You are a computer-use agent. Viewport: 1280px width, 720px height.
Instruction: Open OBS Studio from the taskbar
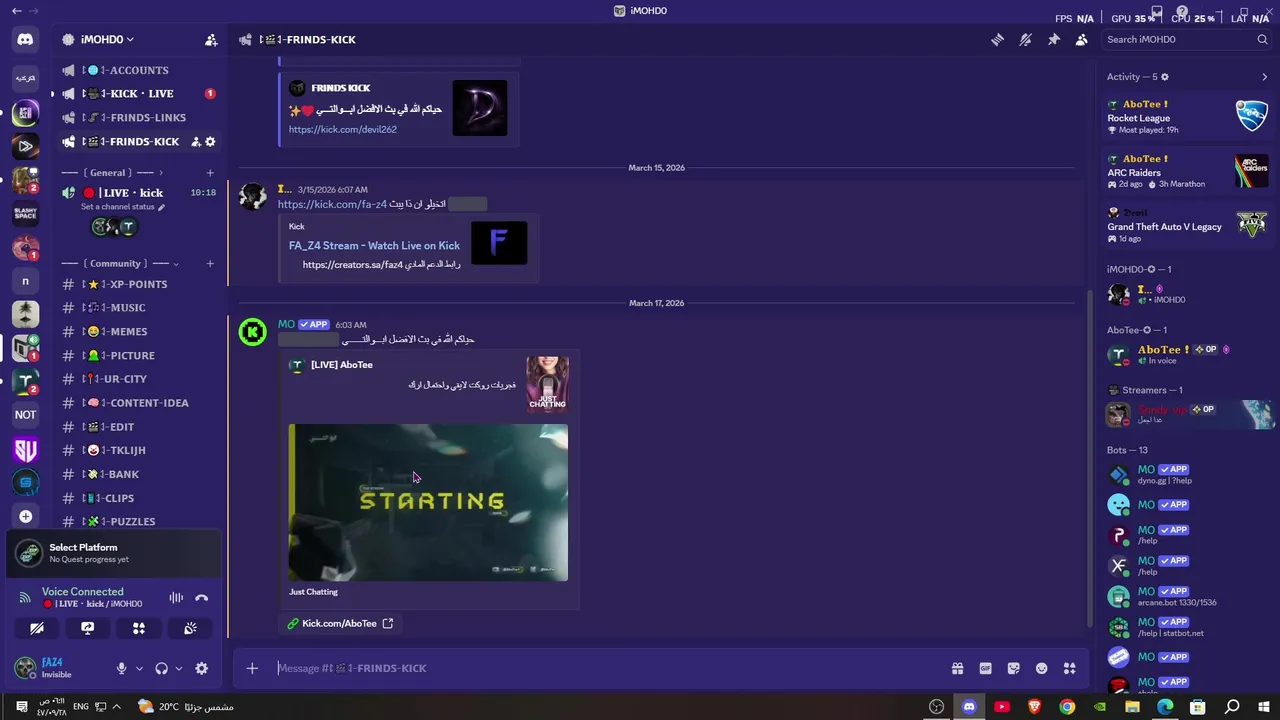(x=936, y=707)
